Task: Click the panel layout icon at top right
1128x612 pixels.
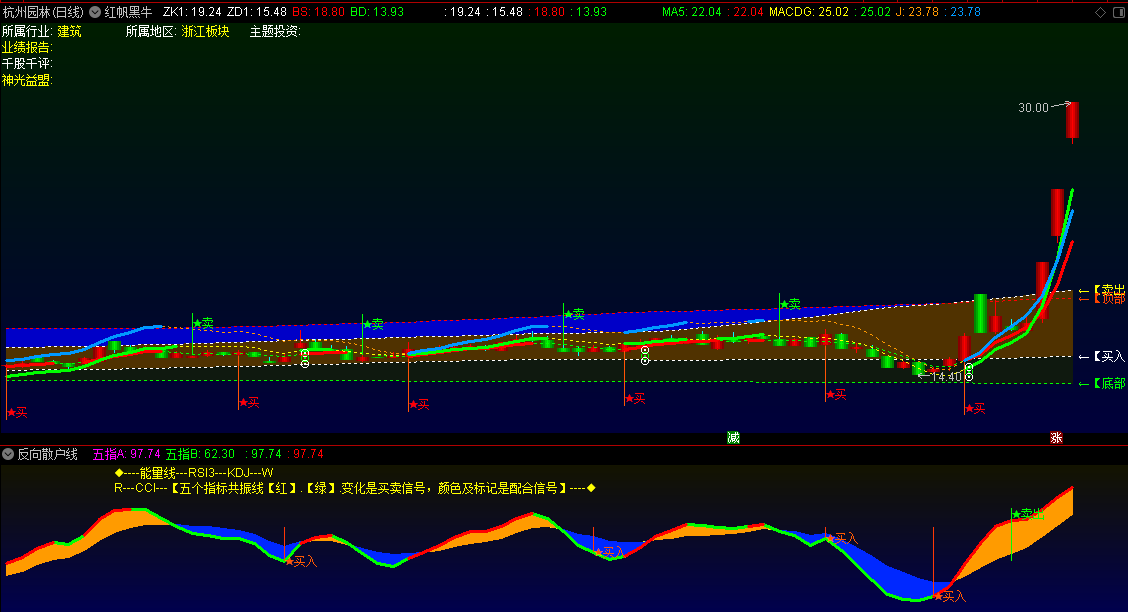Action: (x=1118, y=12)
